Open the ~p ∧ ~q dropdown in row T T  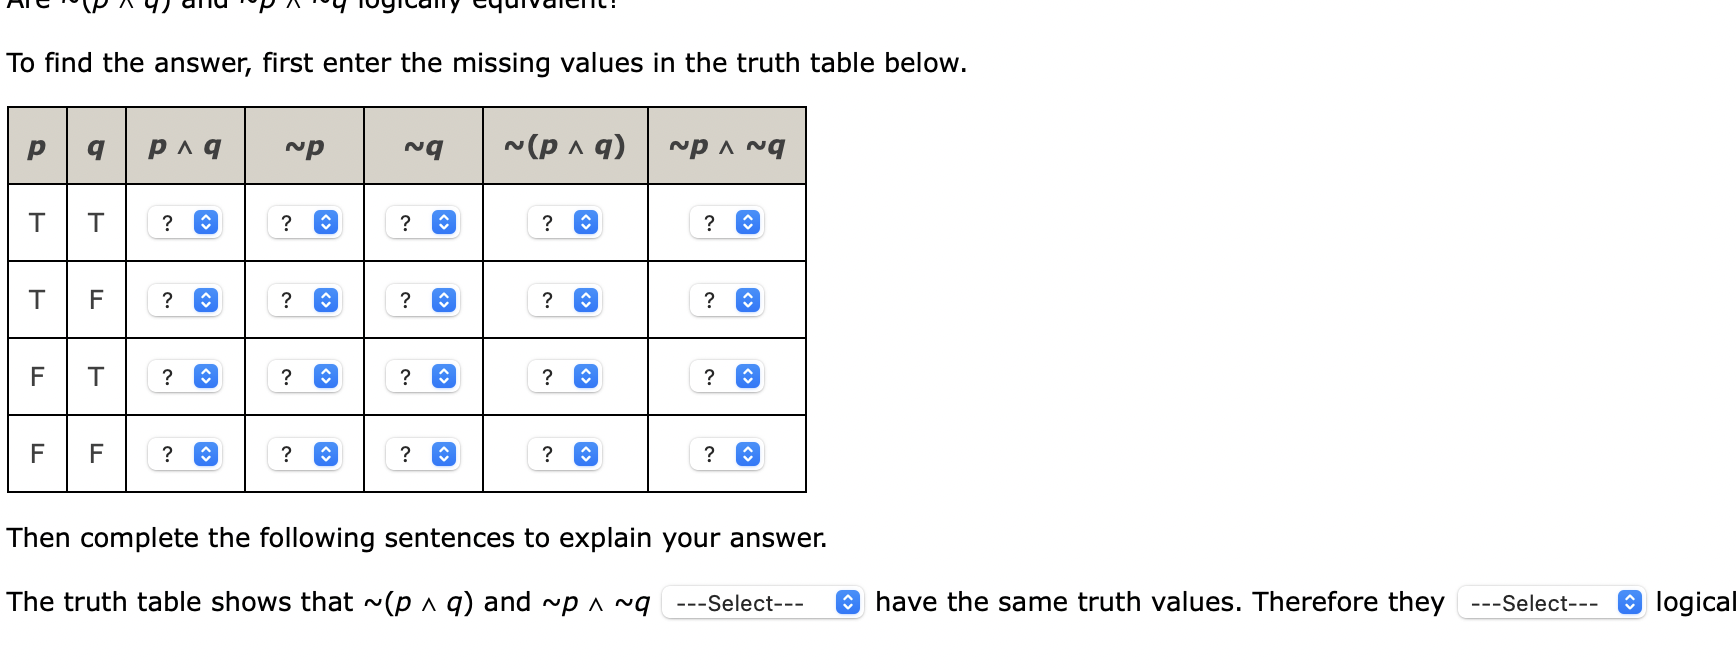click(x=727, y=222)
